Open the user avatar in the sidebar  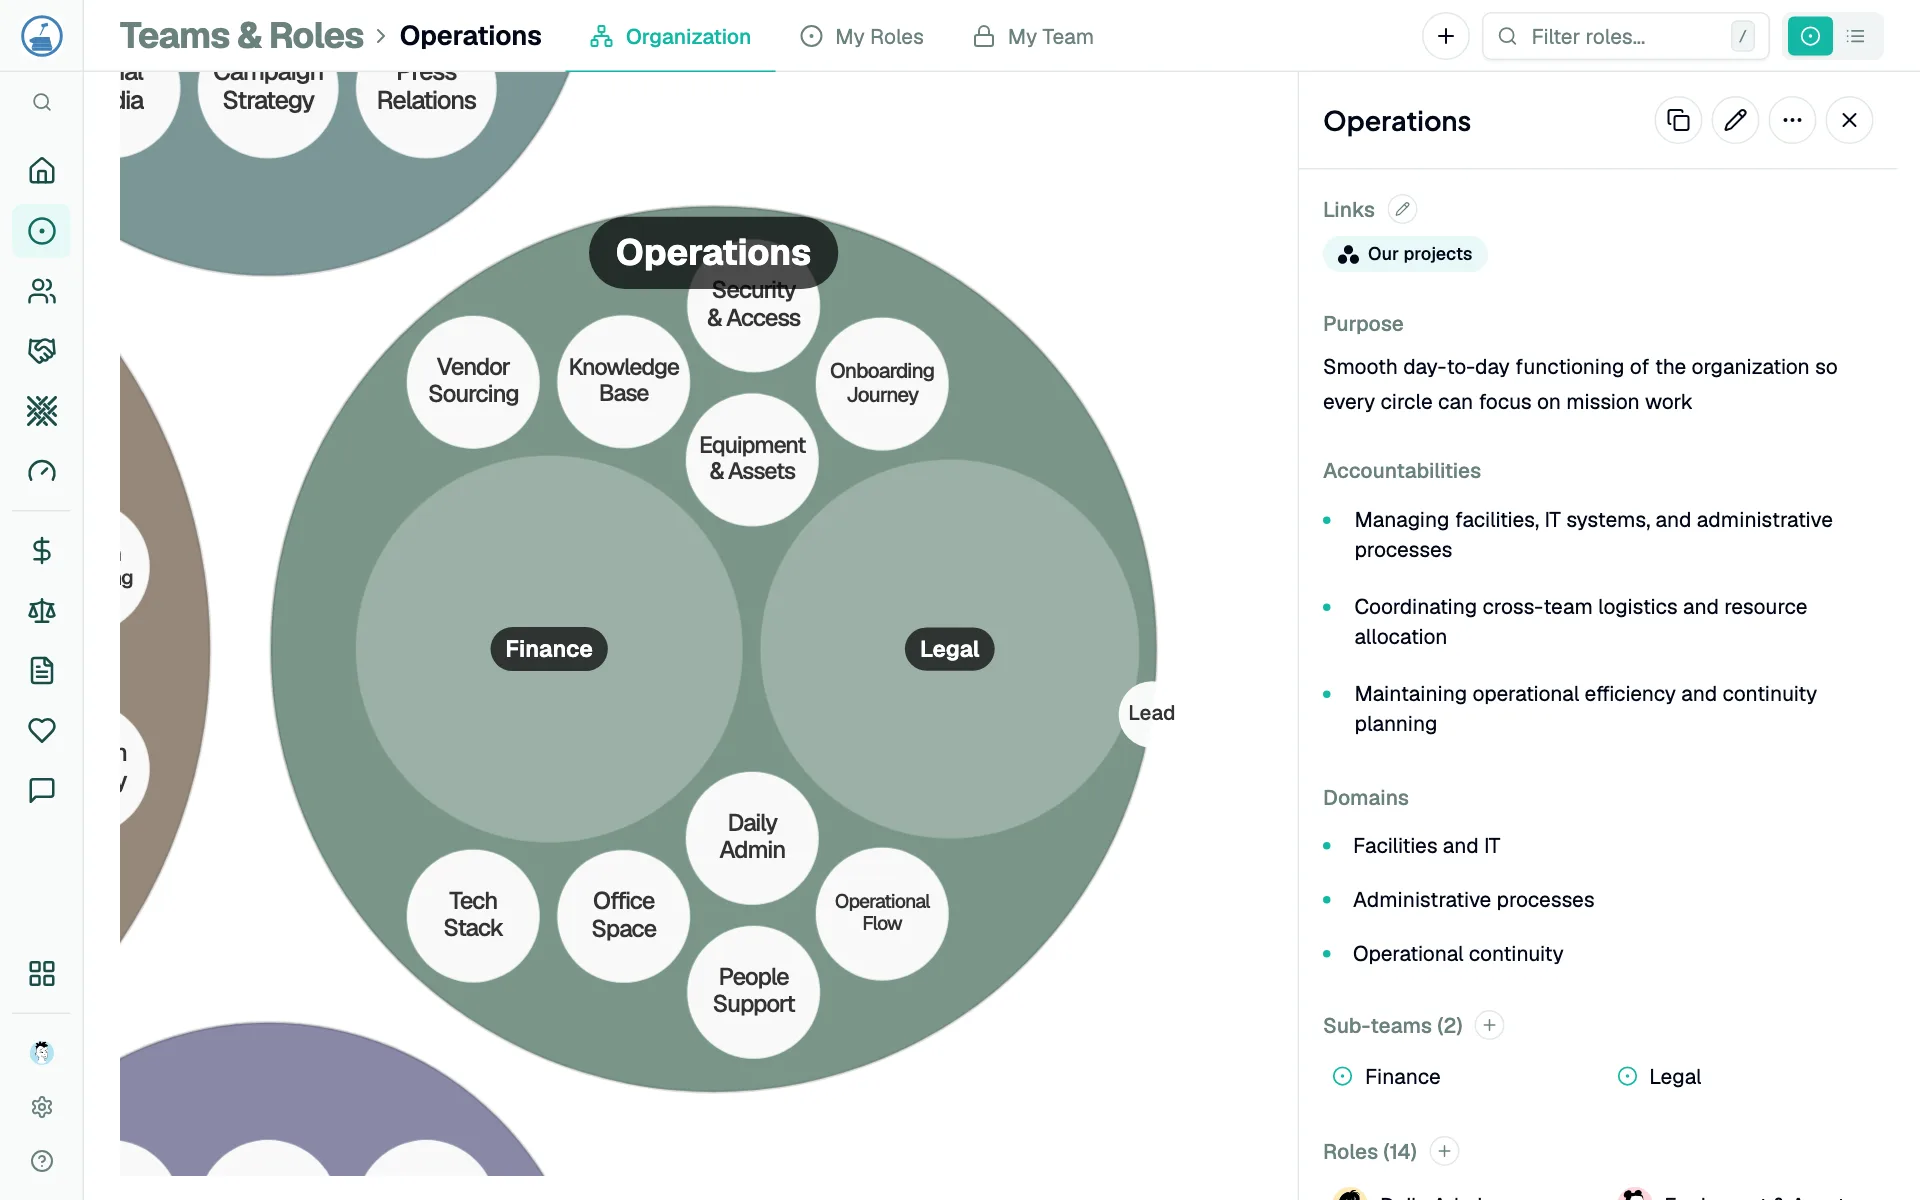pos(42,1052)
